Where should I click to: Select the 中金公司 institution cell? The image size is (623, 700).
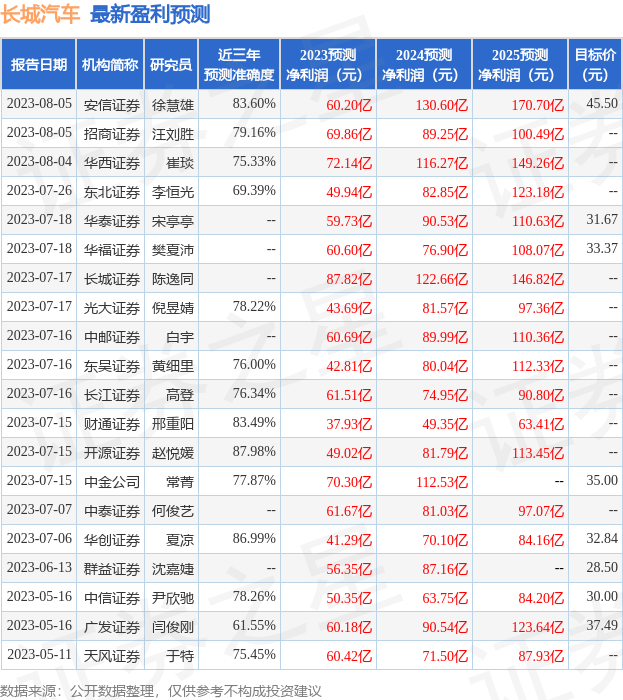click(x=112, y=482)
